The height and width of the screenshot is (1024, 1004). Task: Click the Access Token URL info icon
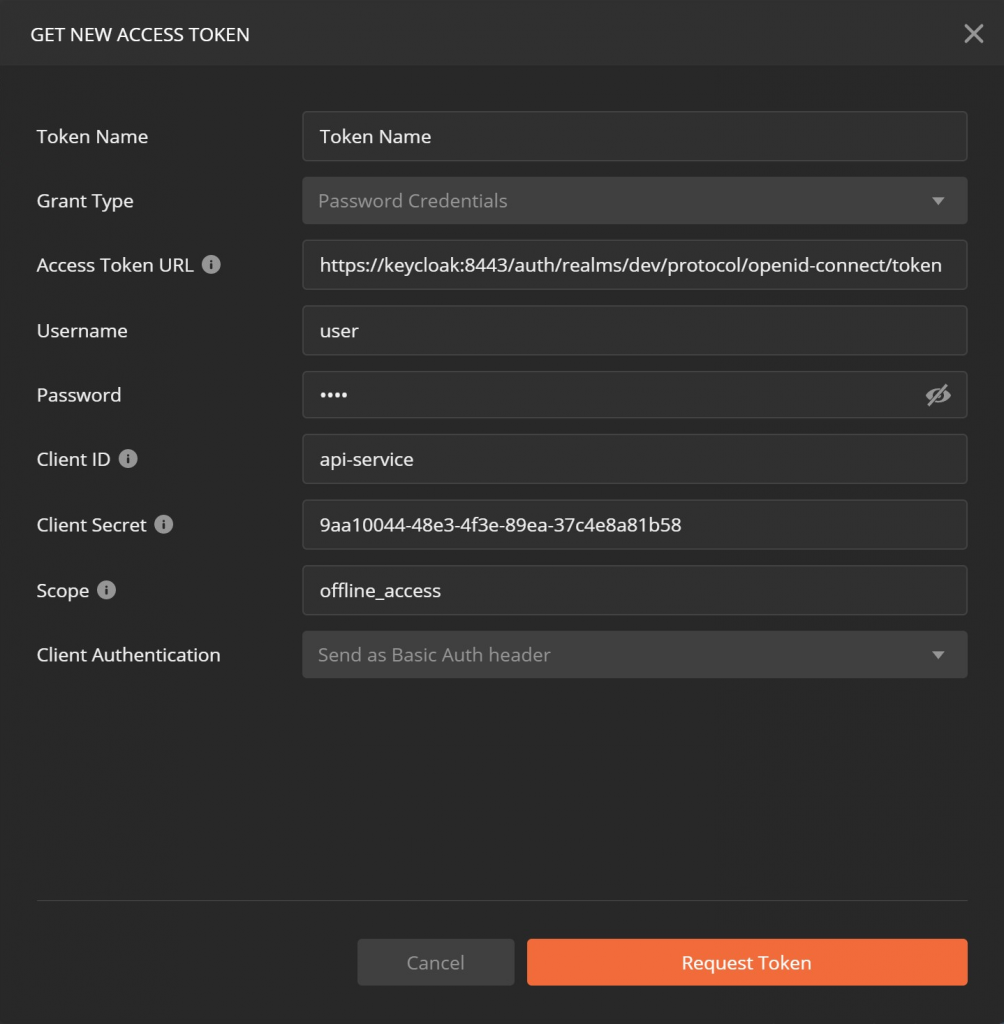click(211, 264)
